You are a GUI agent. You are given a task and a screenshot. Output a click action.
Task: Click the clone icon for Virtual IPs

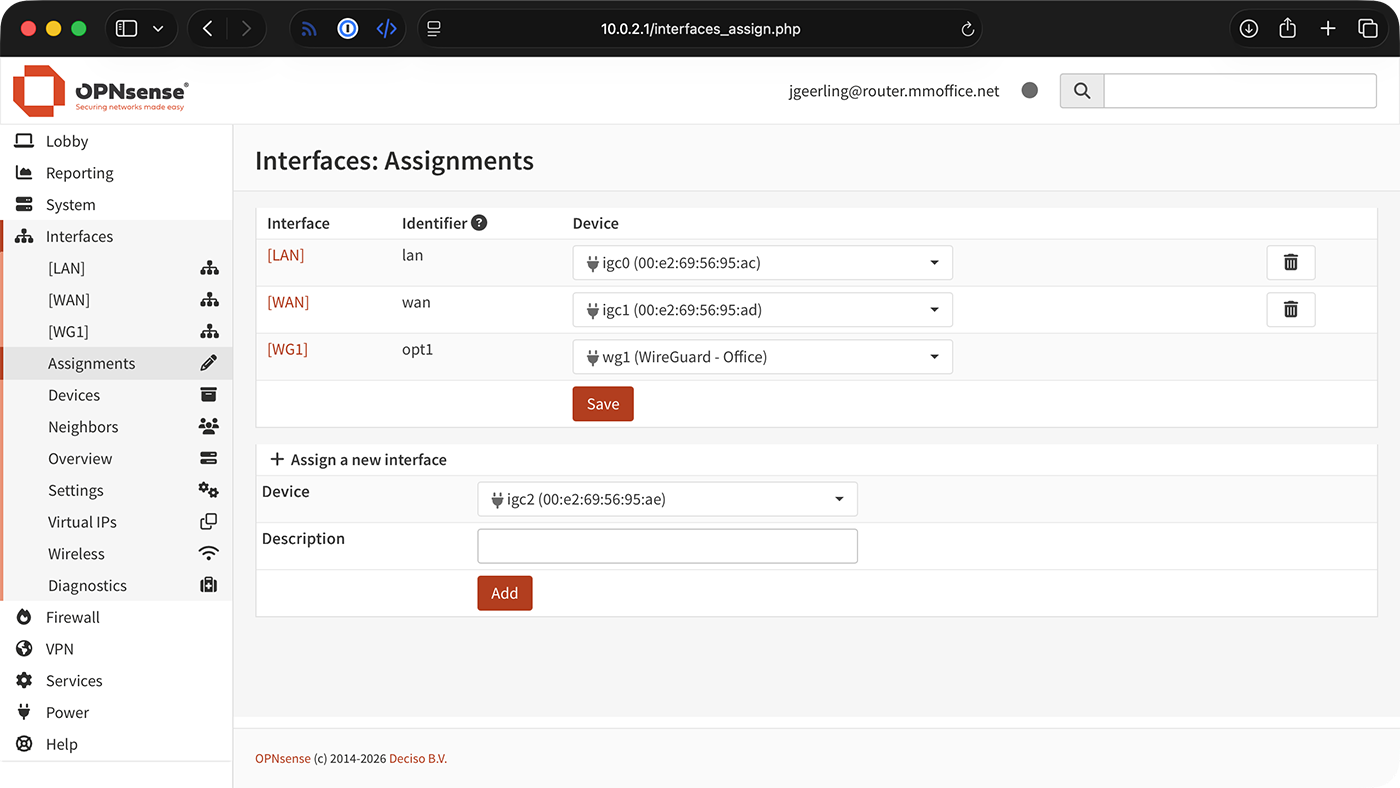[208, 522]
